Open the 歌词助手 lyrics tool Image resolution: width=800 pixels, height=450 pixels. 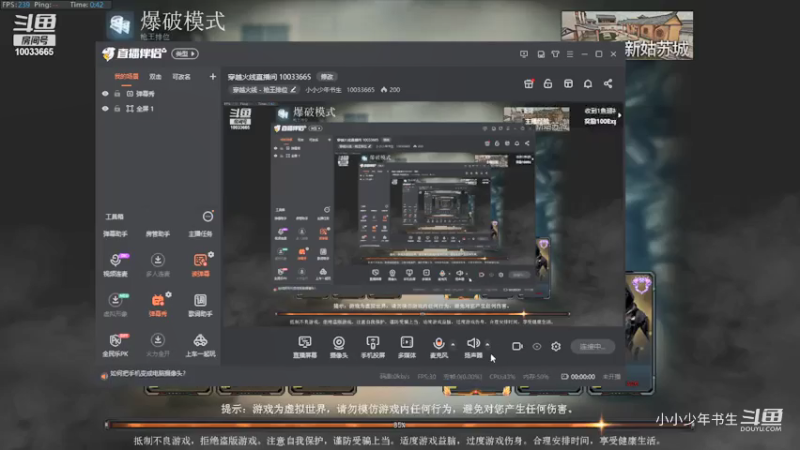200,305
